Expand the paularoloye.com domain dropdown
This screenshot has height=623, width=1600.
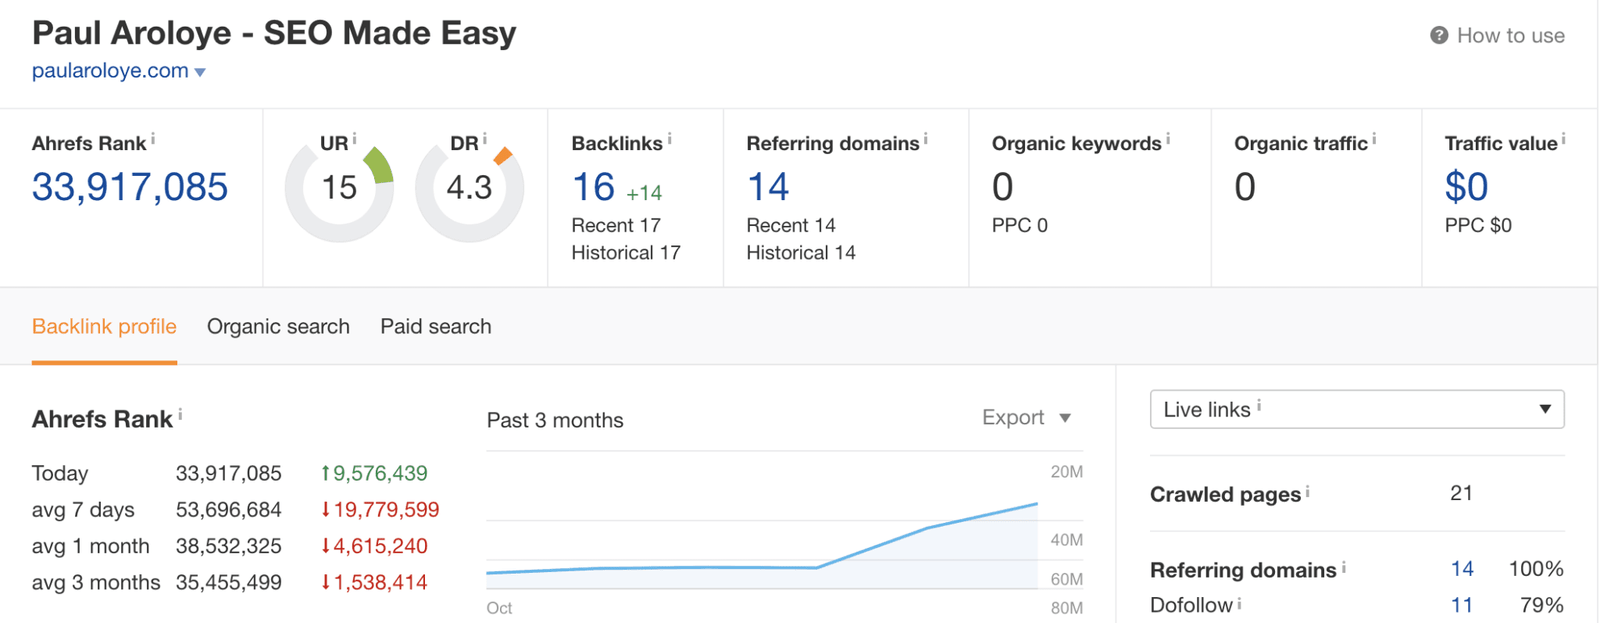200,72
